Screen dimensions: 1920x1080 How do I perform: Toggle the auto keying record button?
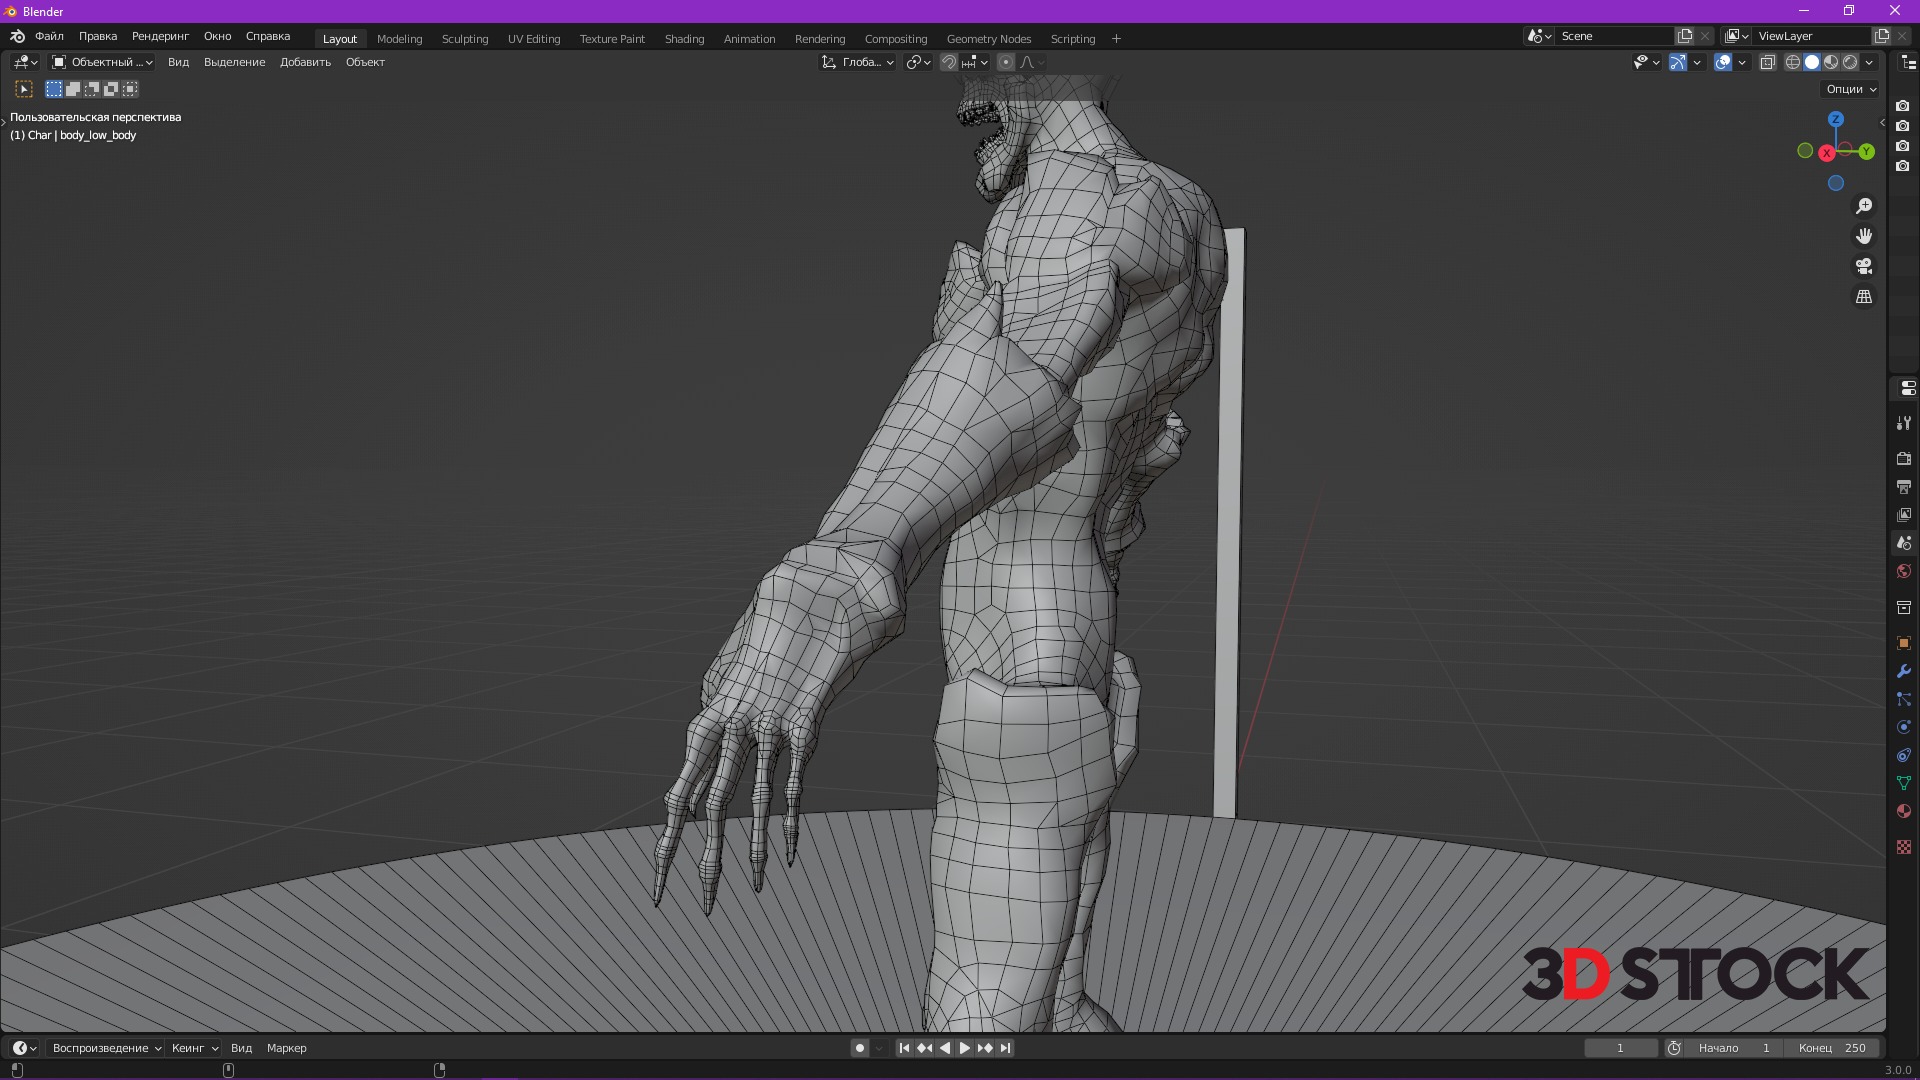tap(859, 1048)
